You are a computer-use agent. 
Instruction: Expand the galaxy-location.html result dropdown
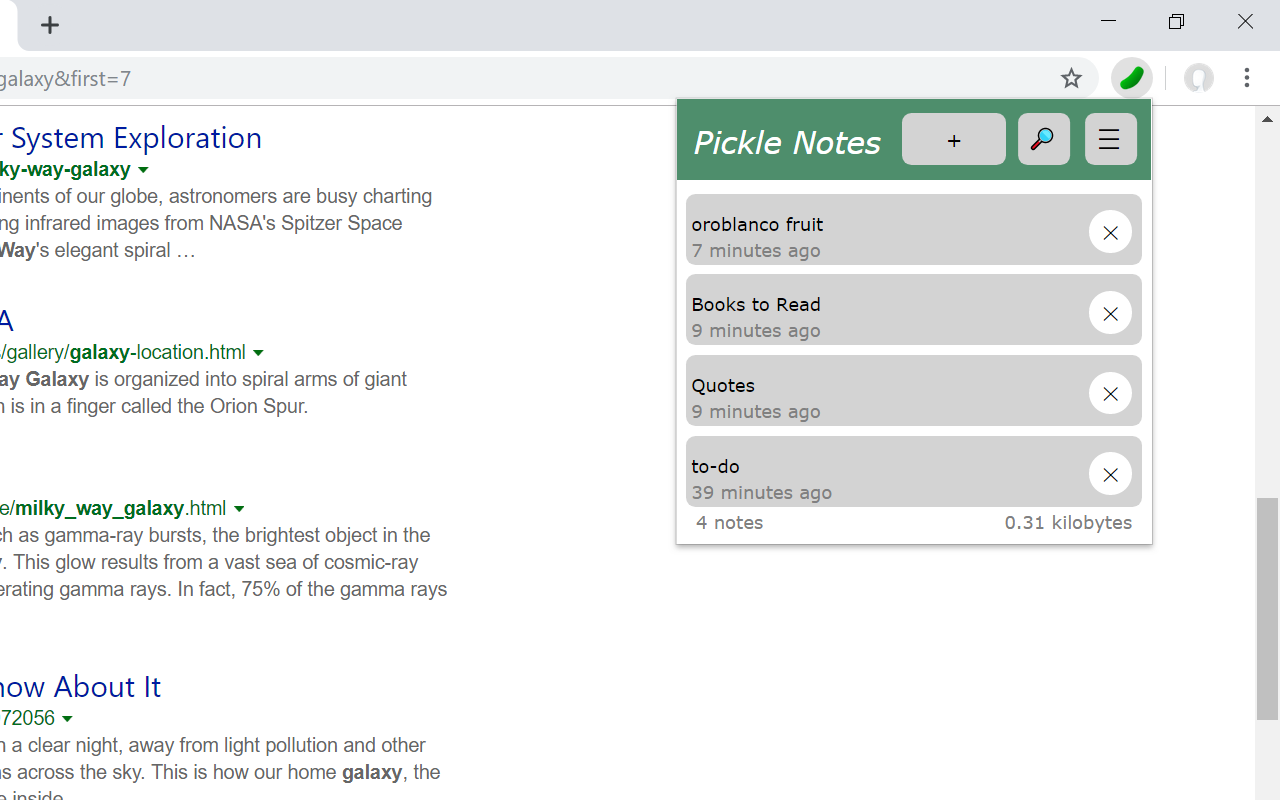coord(259,352)
